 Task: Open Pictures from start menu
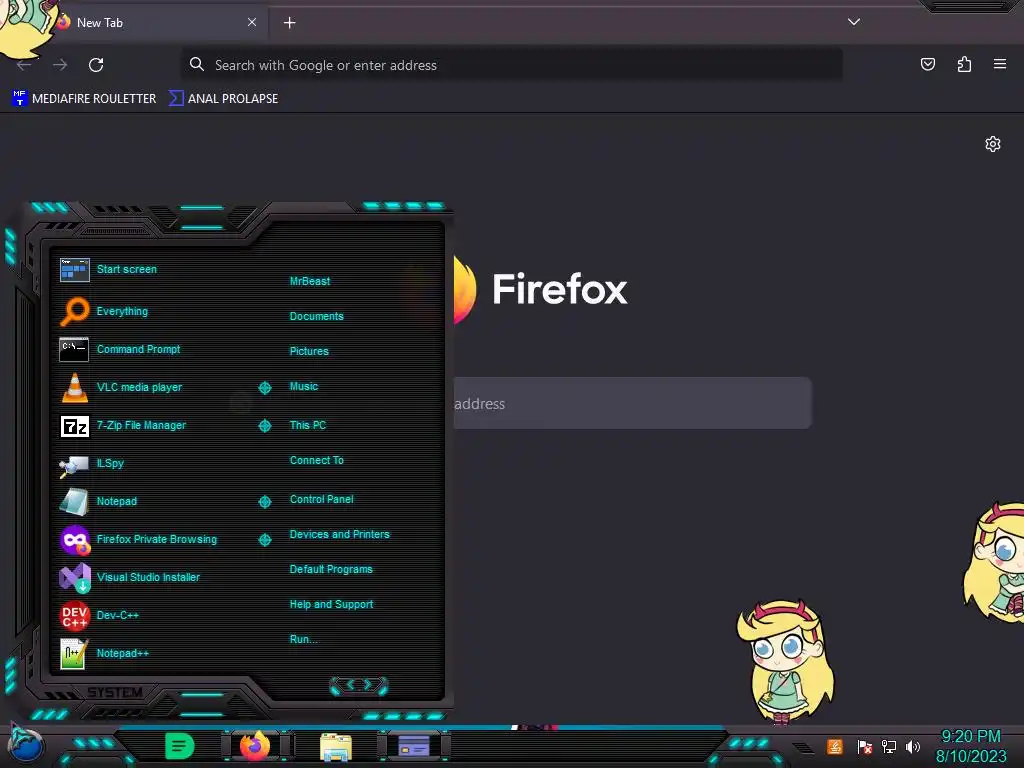309,351
